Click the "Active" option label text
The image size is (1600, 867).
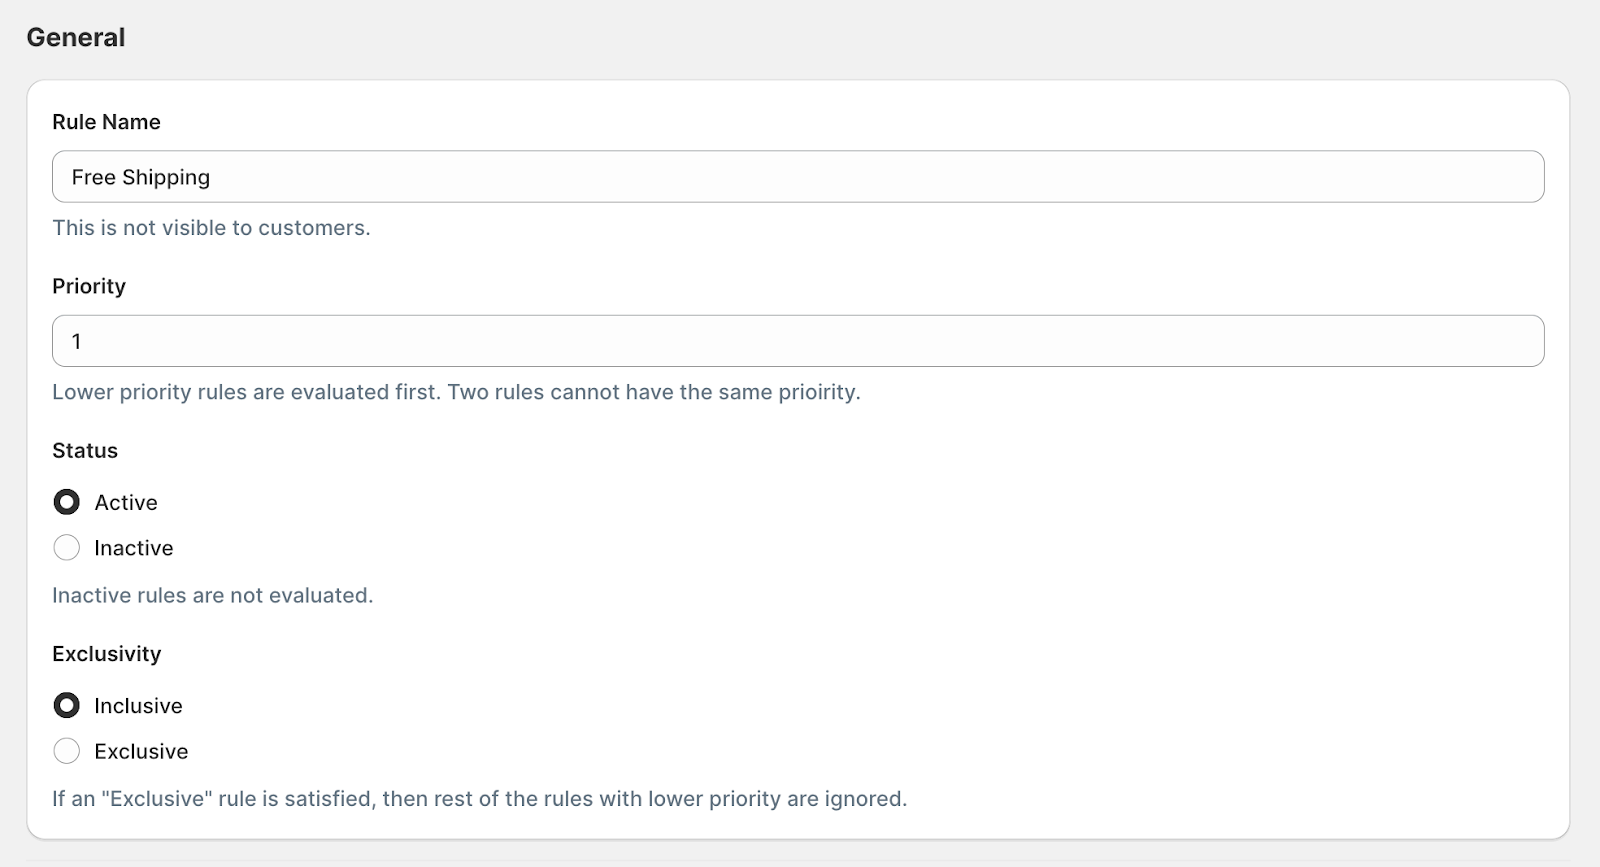(x=126, y=502)
